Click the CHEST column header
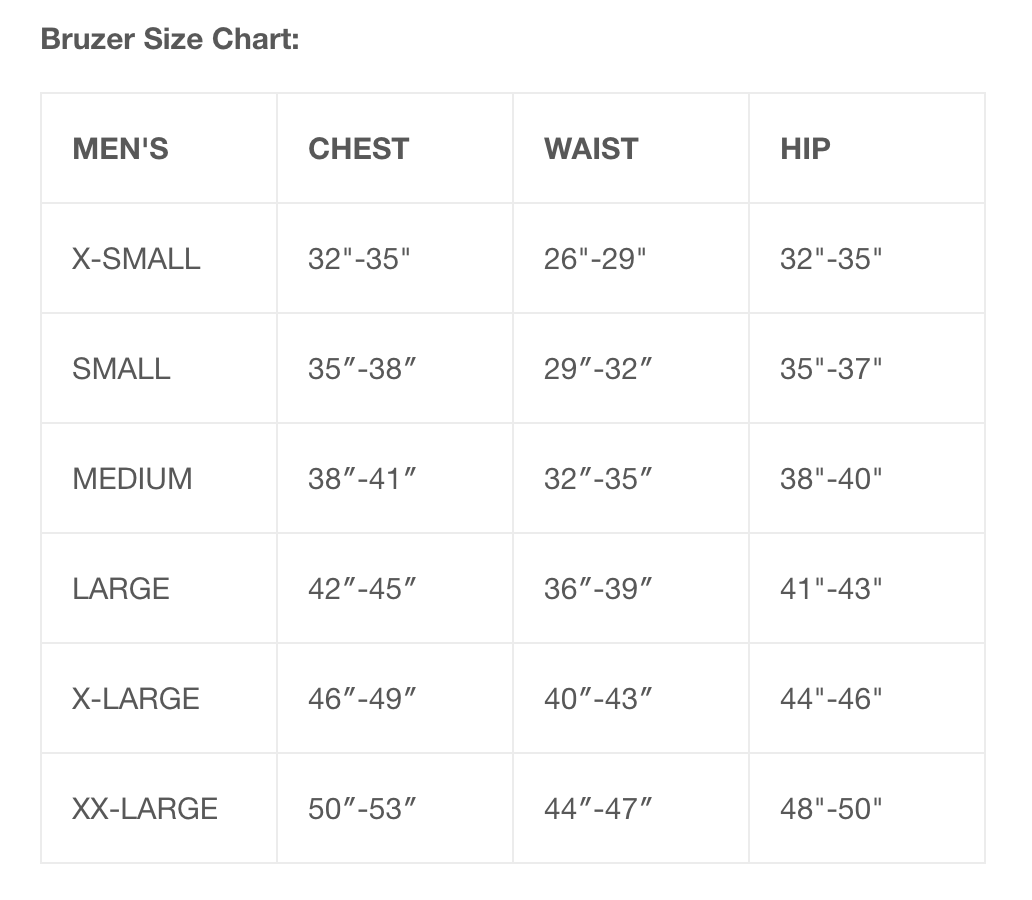The image size is (1032, 900). coord(358,149)
